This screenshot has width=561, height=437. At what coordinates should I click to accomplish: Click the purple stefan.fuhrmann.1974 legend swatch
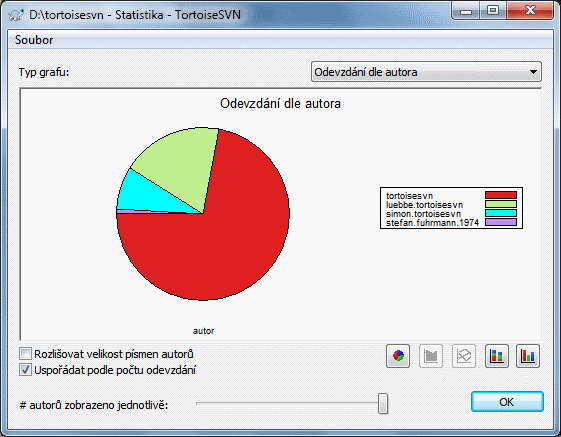(x=501, y=222)
